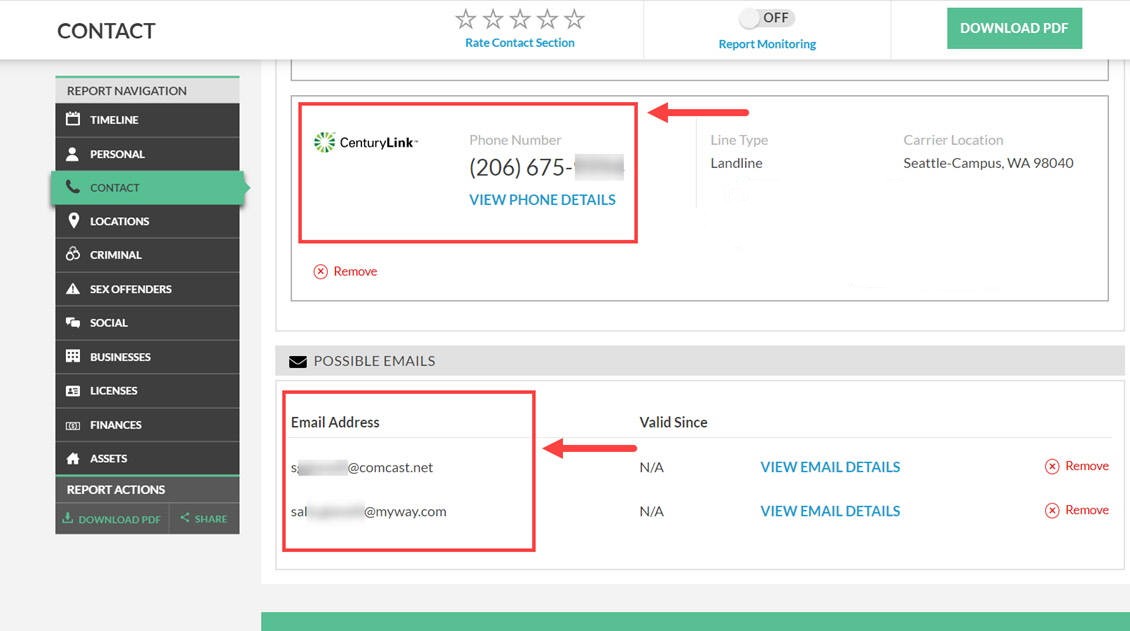Click the Businesses building icon
This screenshot has width=1130, height=631.
[x=73, y=356]
